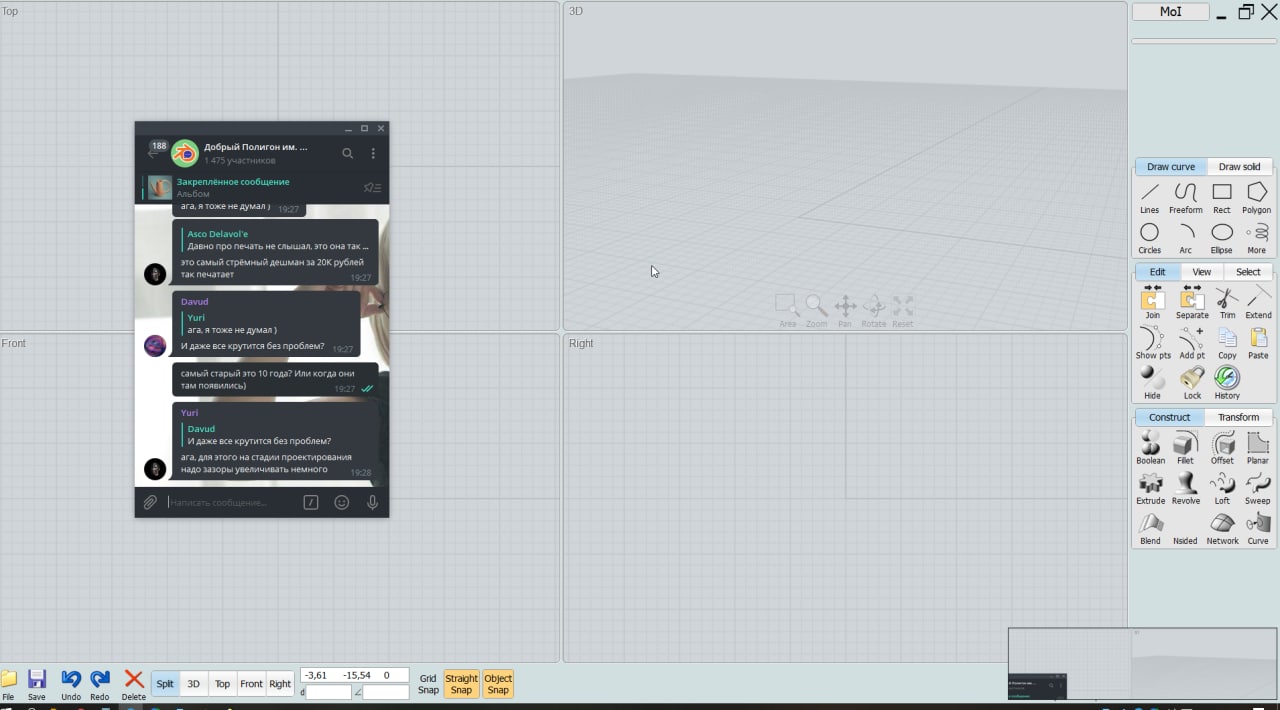Switch to Top view layout
Image resolution: width=1280 pixels, height=710 pixels.
click(222, 684)
